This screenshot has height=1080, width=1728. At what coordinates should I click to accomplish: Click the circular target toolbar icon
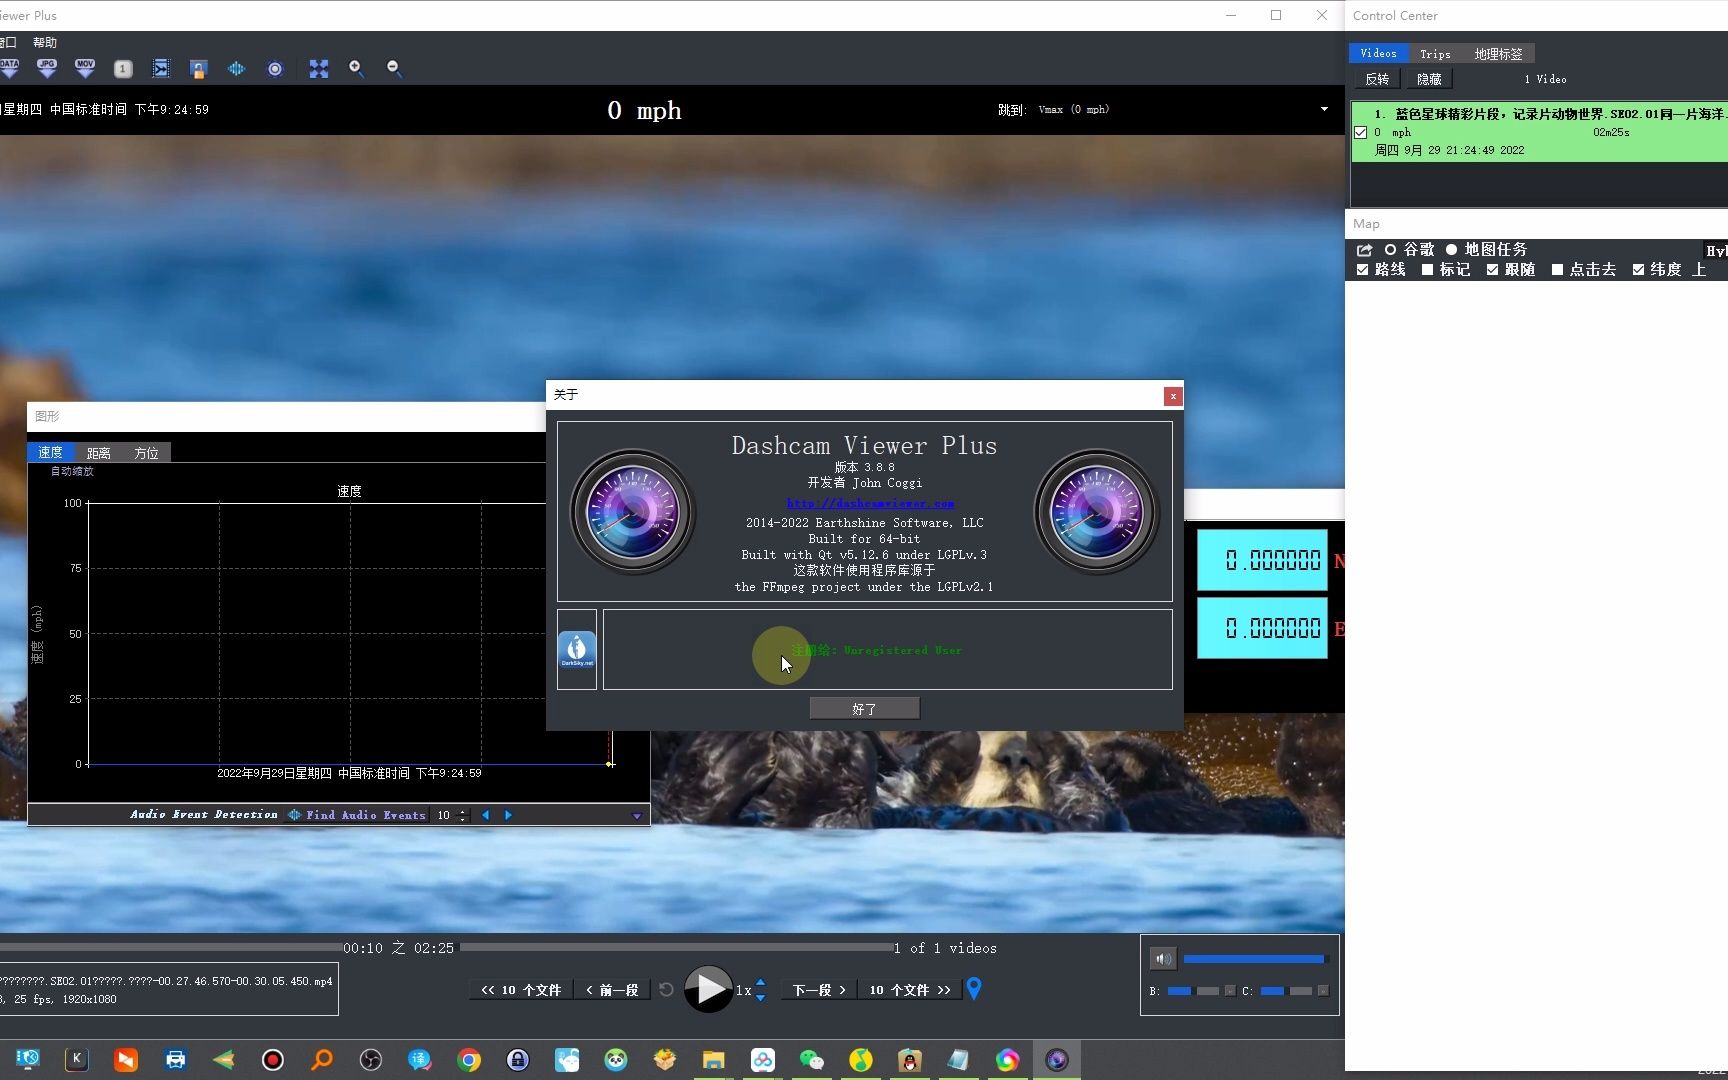[275, 69]
